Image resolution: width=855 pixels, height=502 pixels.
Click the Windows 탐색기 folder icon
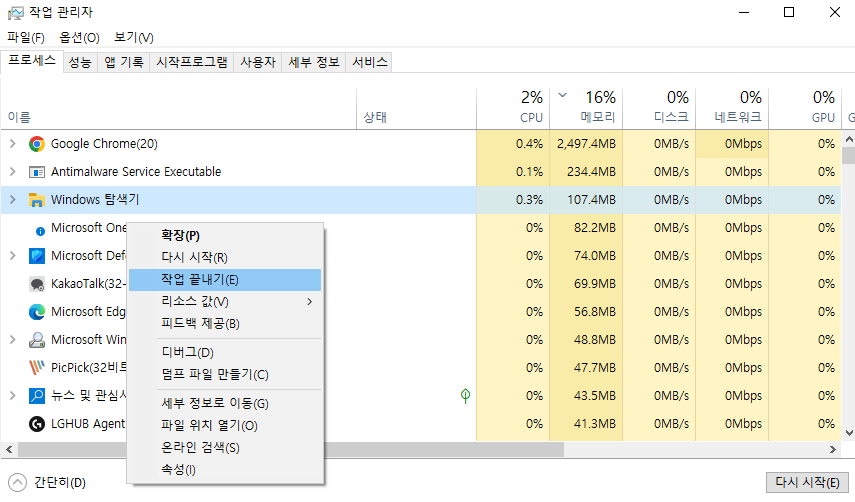37,200
